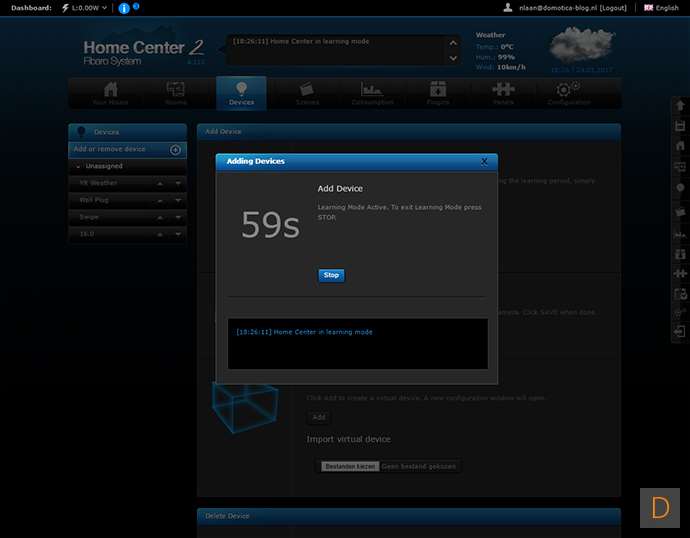
Task: Click the Devices panel header
Action: 128,132
